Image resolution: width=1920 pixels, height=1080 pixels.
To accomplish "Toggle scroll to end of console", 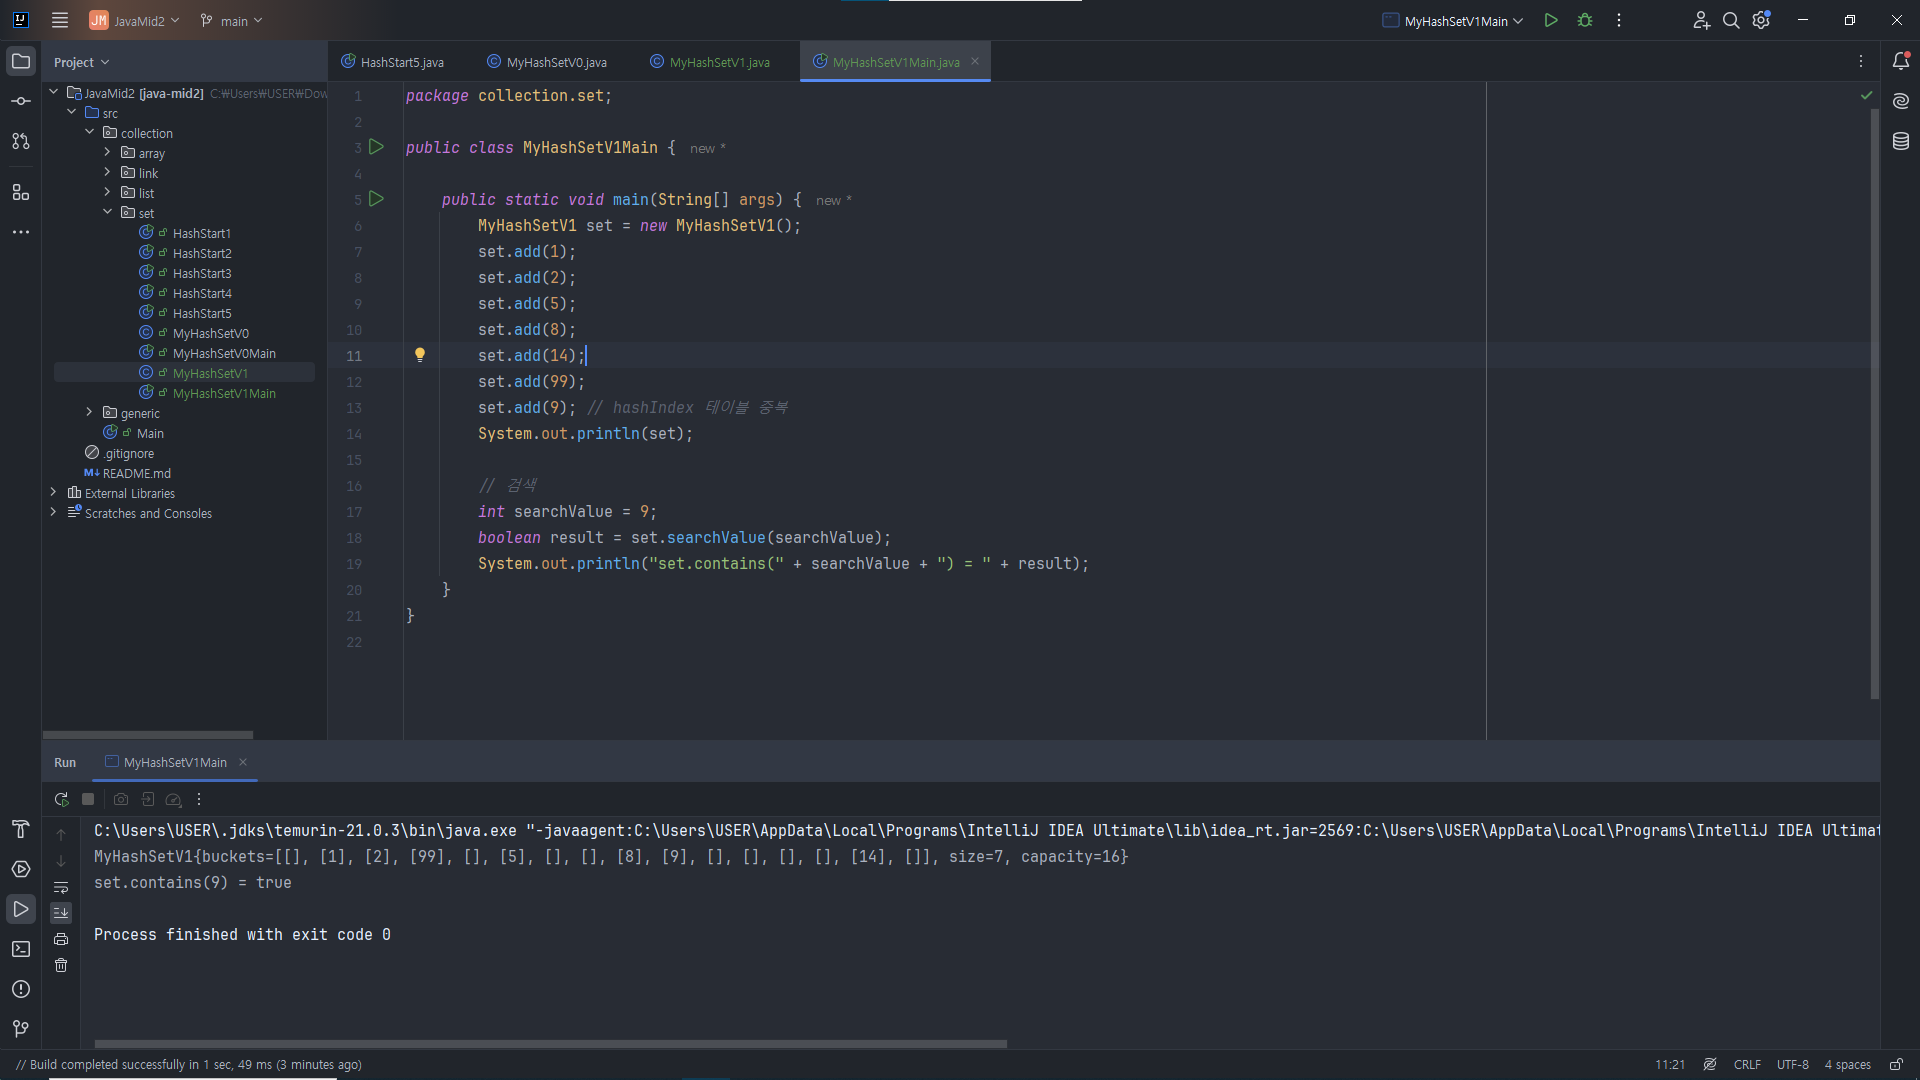I will [x=61, y=913].
